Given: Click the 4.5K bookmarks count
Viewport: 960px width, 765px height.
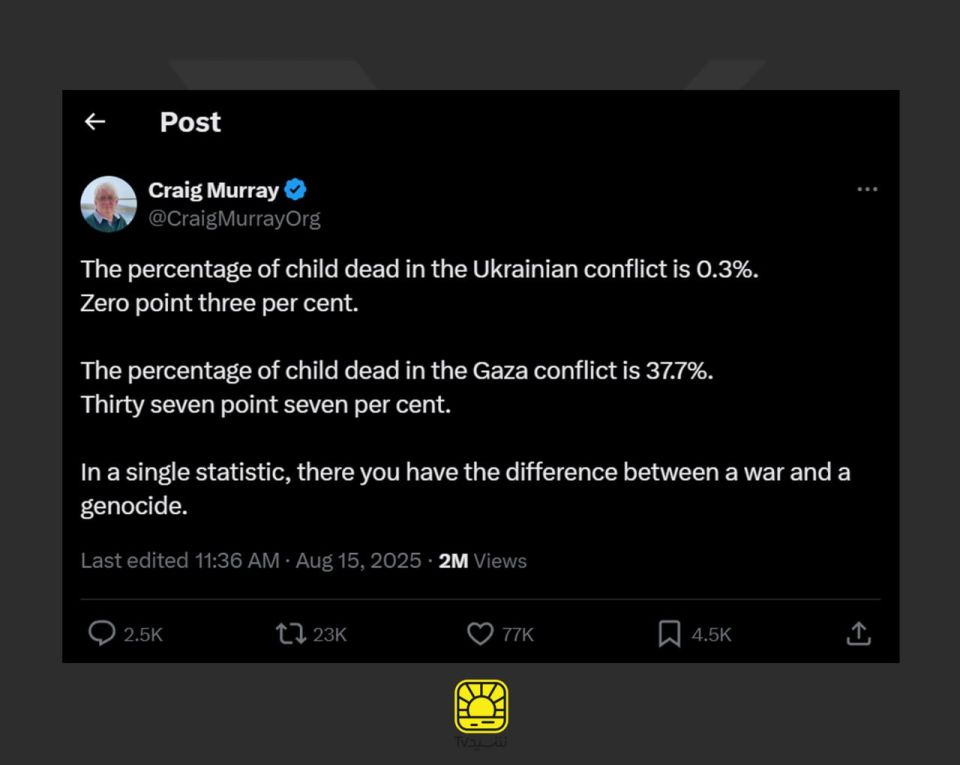Looking at the screenshot, I should [711, 634].
